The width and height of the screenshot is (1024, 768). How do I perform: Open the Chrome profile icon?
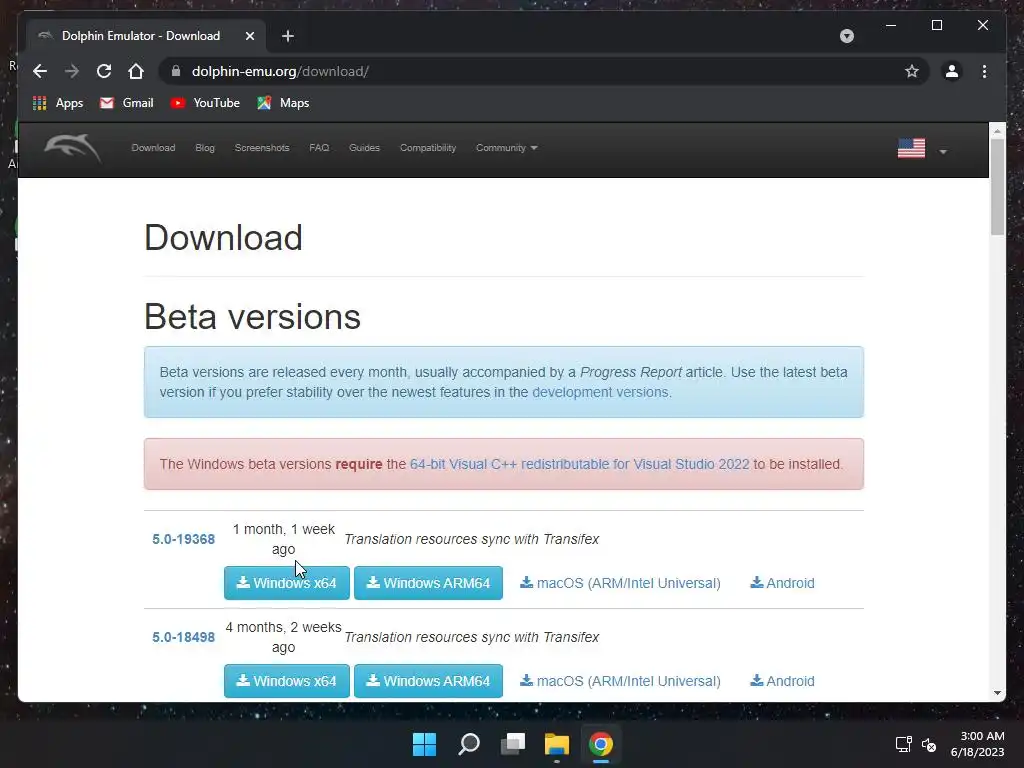[952, 71]
